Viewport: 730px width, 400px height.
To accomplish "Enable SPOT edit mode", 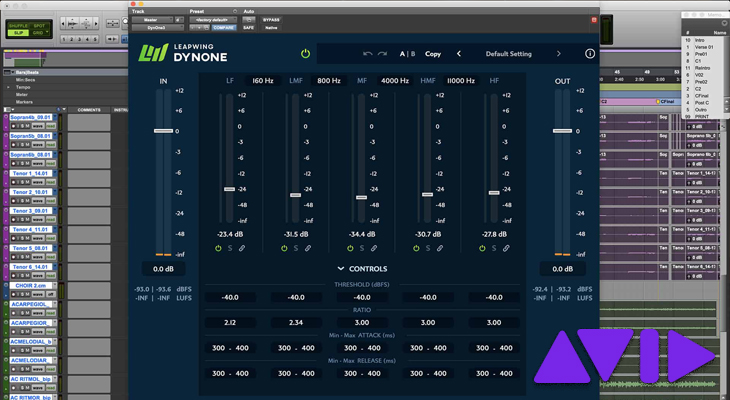I will [39, 26].
